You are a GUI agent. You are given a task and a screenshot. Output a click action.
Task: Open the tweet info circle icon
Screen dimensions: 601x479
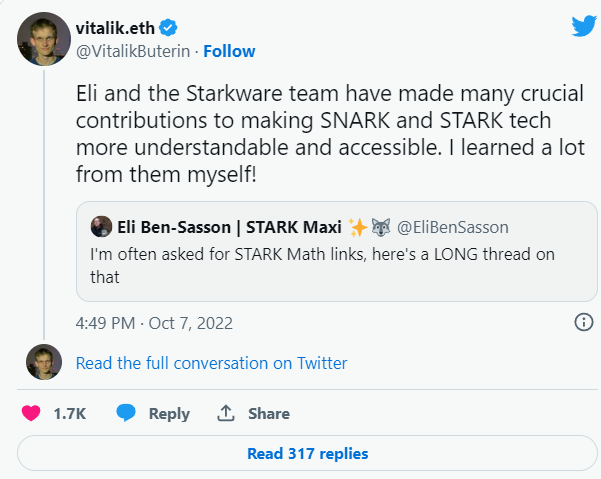coord(584,322)
